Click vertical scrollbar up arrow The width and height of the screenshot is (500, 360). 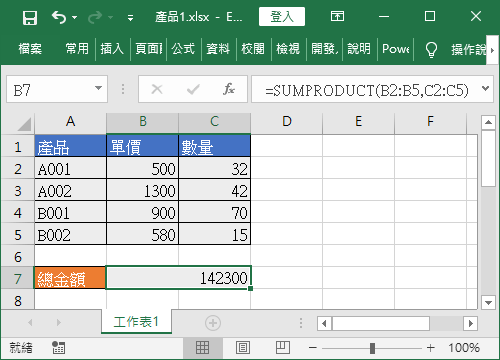point(488,122)
